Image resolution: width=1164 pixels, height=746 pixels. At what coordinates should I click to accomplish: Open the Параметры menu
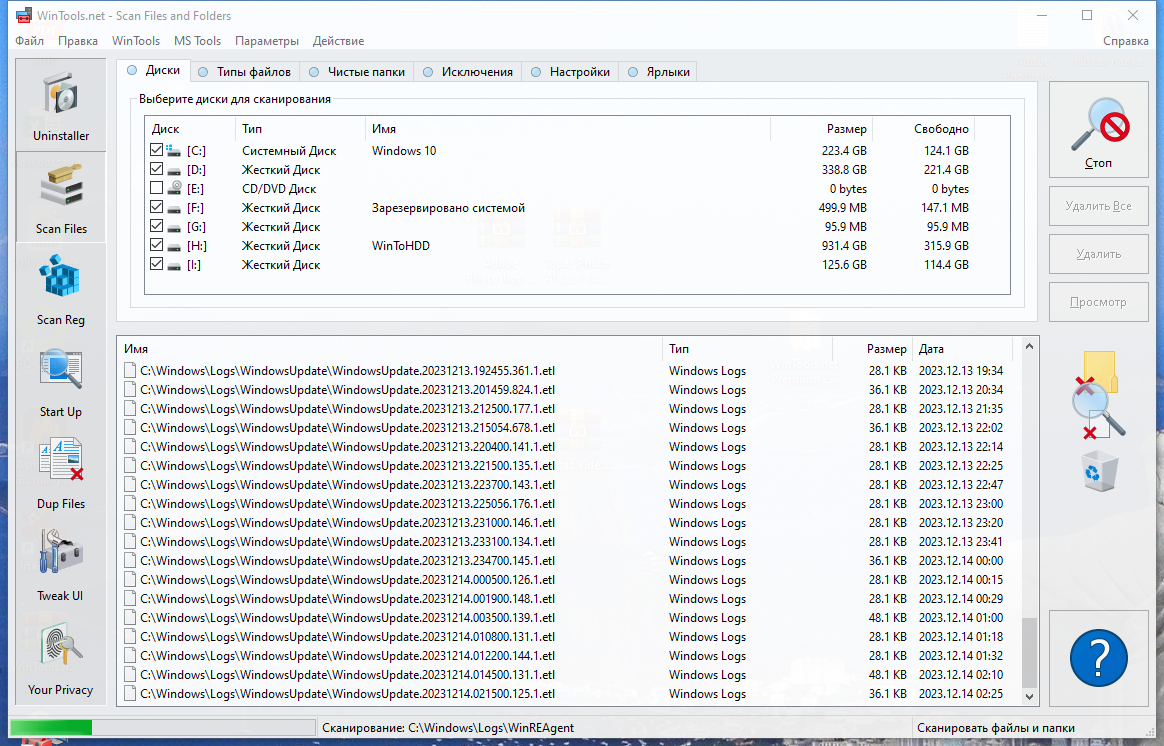[x=267, y=41]
